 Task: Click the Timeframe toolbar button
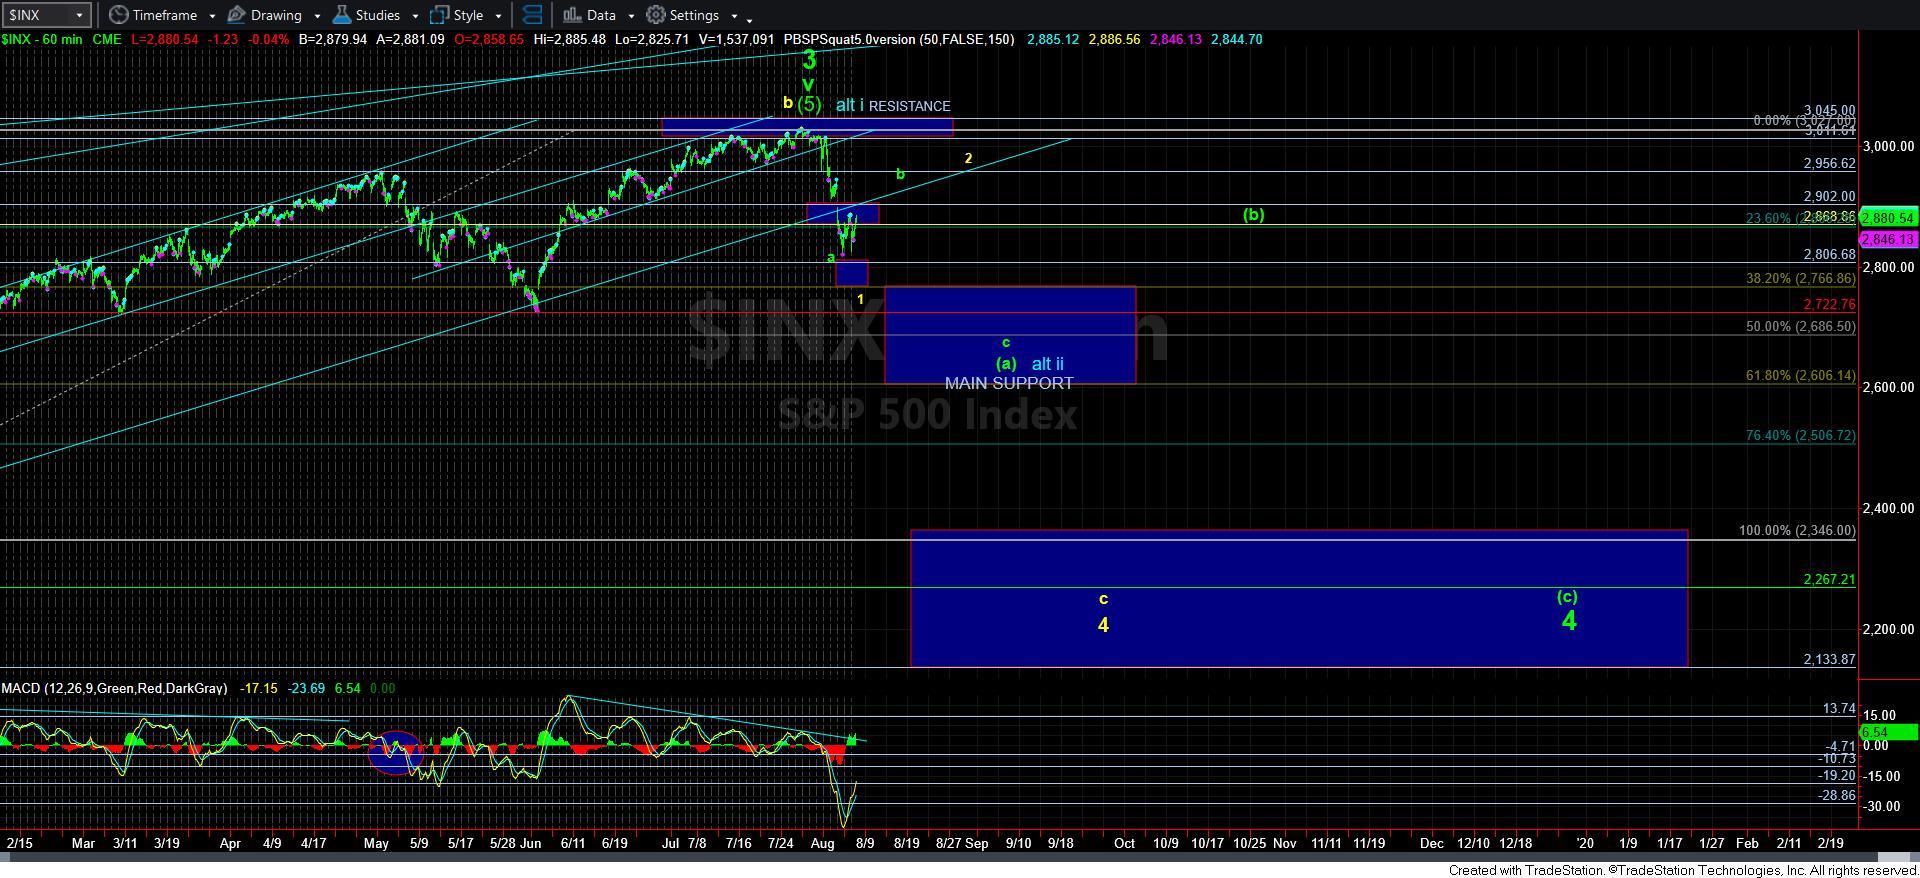click(153, 15)
